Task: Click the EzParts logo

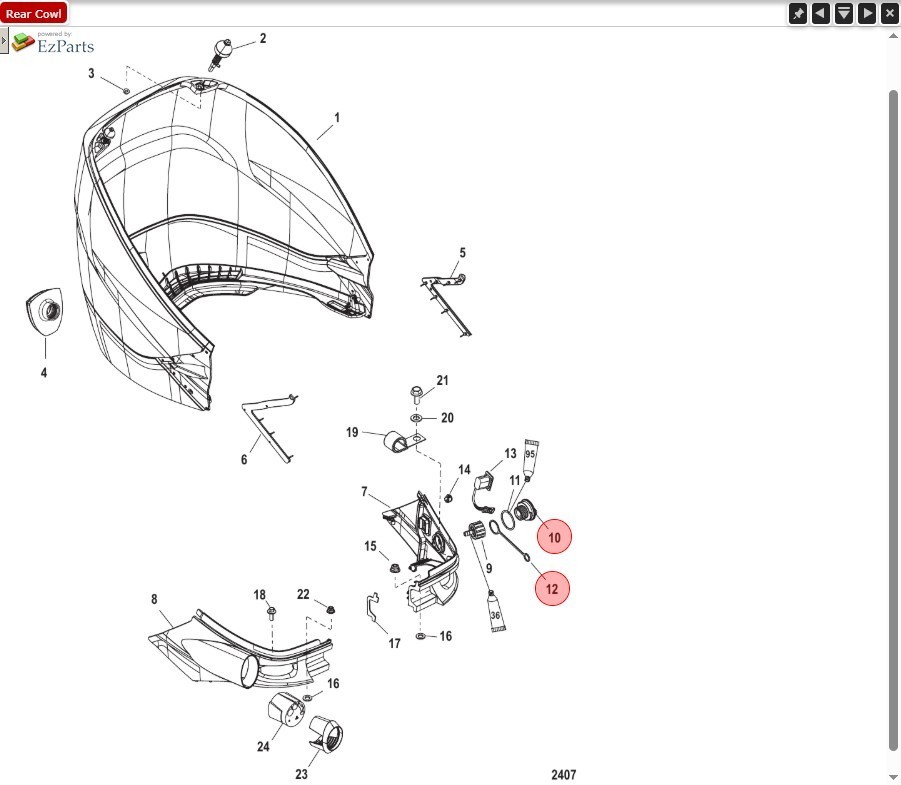Action: click(x=53, y=42)
